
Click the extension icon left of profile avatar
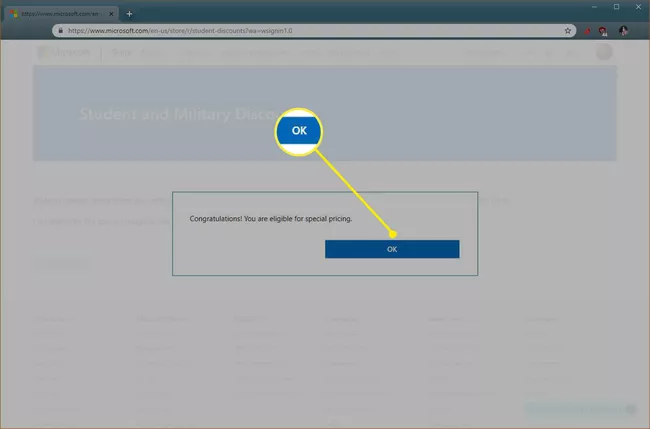coord(603,31)
